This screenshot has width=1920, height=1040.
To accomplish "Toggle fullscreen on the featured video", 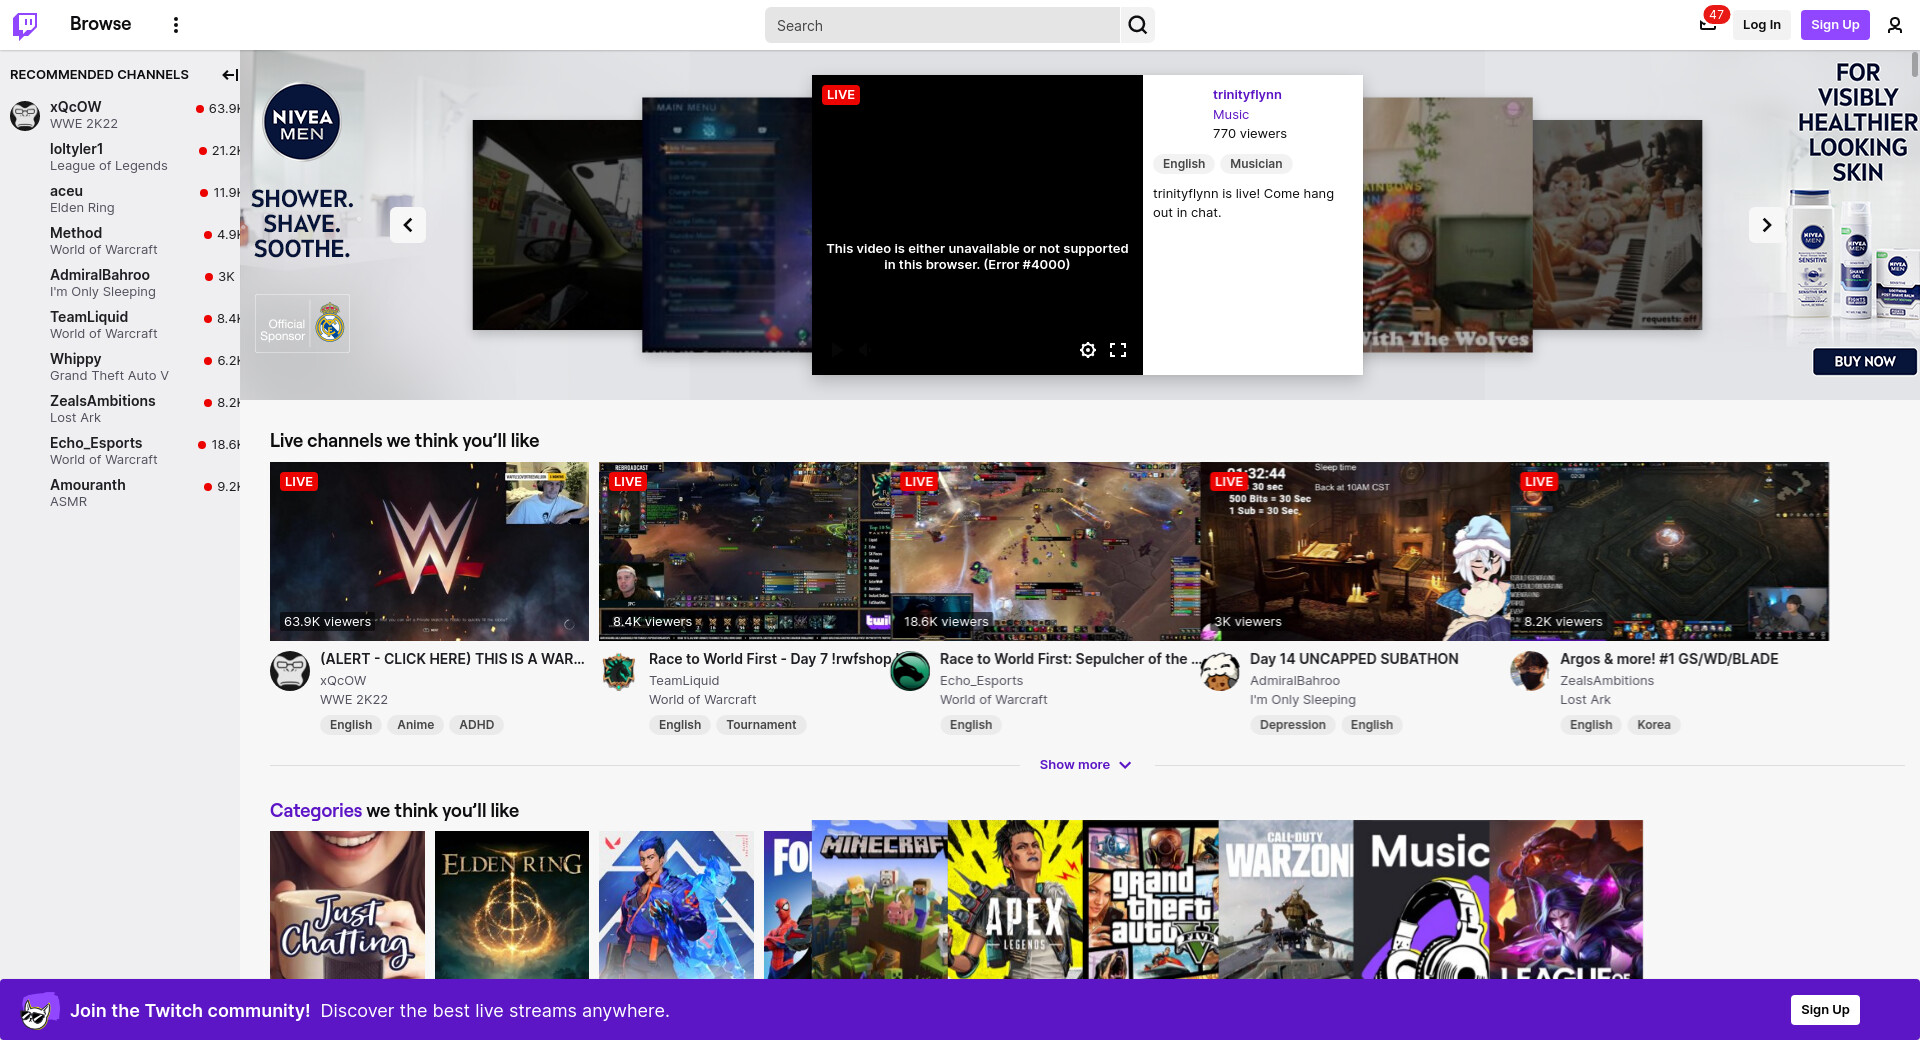I will click(1118, 350).
